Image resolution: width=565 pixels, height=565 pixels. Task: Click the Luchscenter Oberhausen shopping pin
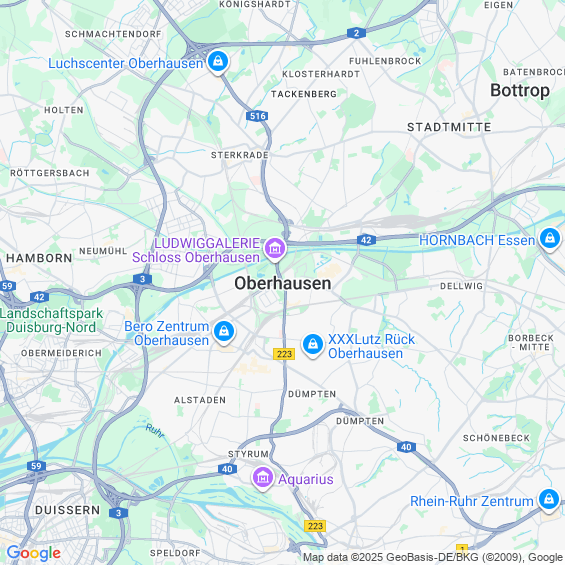[x=218, y=62]
